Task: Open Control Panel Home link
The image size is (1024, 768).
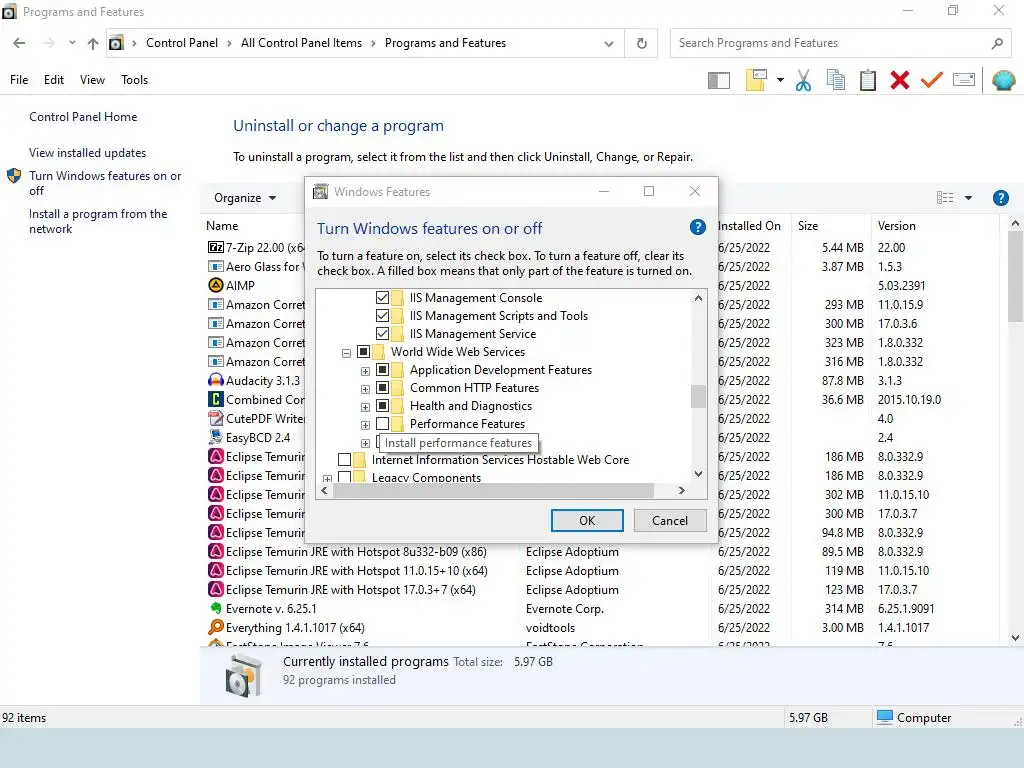Action: click(x=83, y=117)
